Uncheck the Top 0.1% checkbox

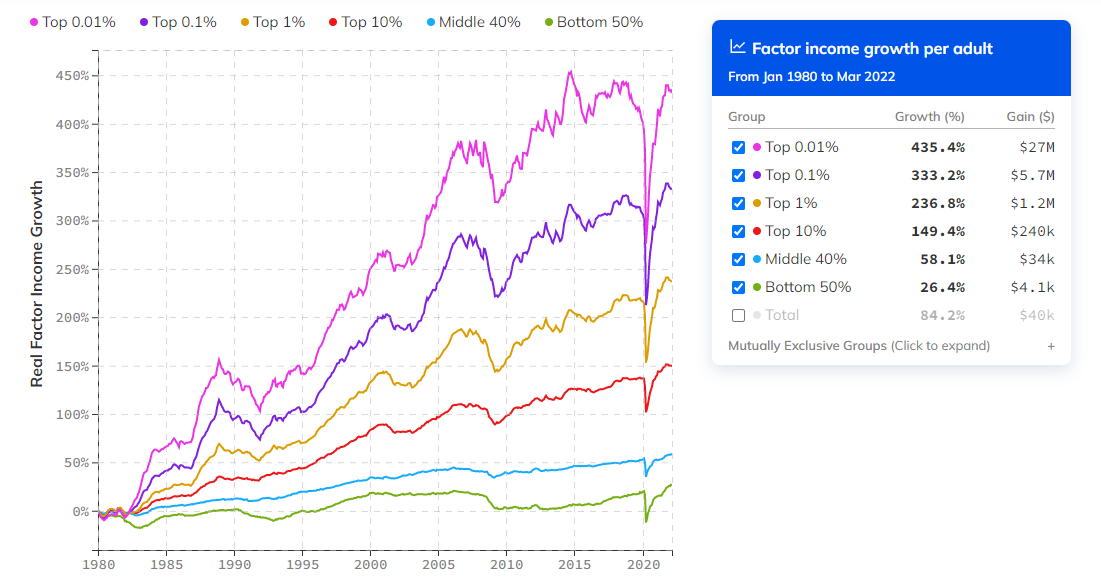click(x=739, y=175)
